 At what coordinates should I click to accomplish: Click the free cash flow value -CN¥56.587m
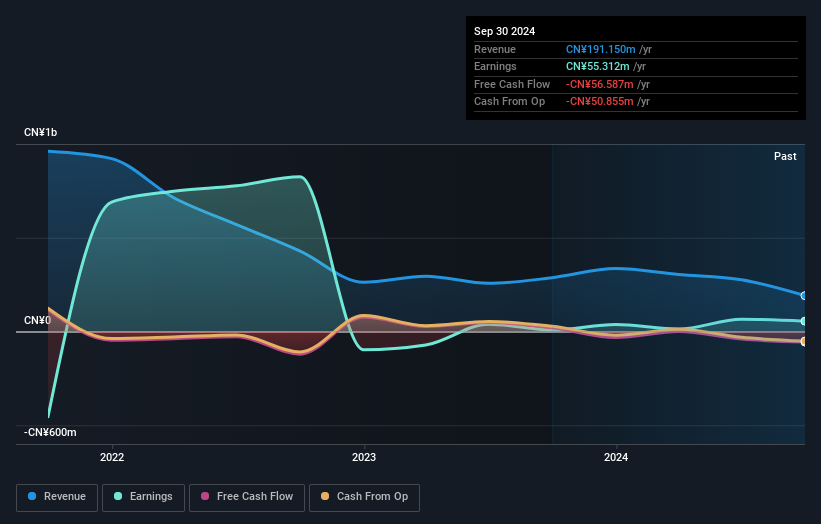click(x=600, y=84)
